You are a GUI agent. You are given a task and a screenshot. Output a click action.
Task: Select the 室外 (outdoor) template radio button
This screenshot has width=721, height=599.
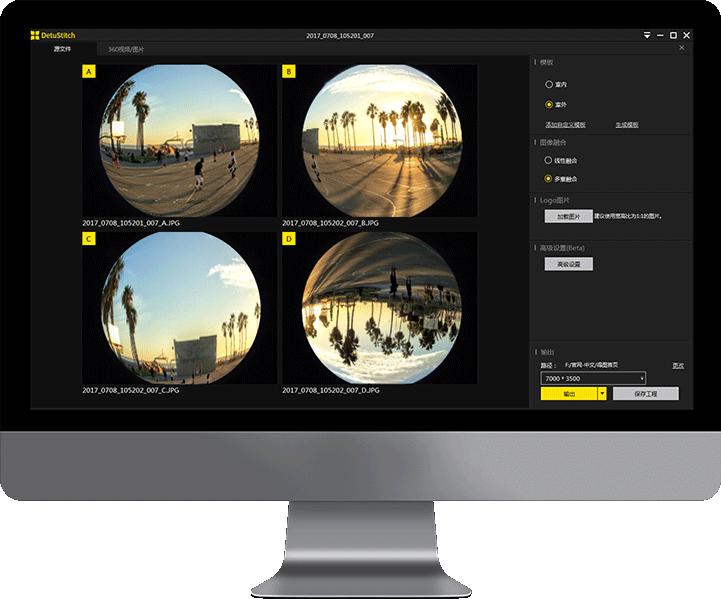coord(549,104)
